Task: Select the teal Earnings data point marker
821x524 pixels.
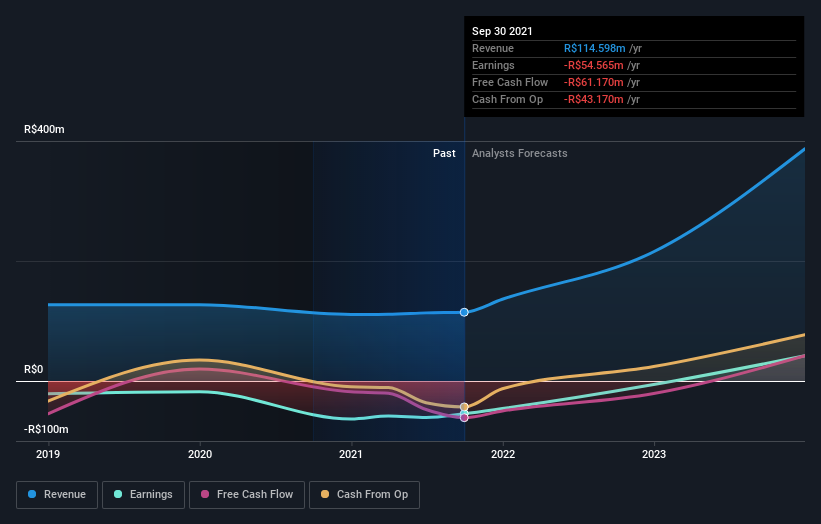Action: pos(464,414)
